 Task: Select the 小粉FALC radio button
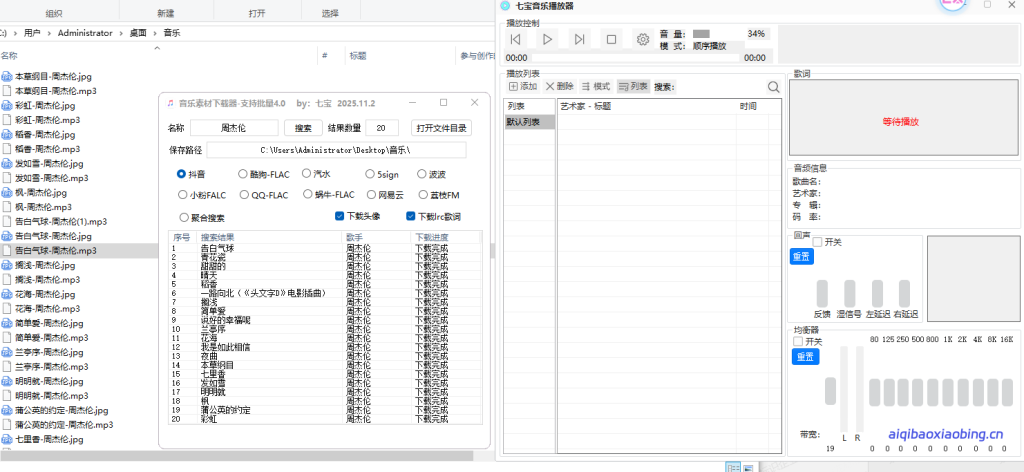(183, 195)
